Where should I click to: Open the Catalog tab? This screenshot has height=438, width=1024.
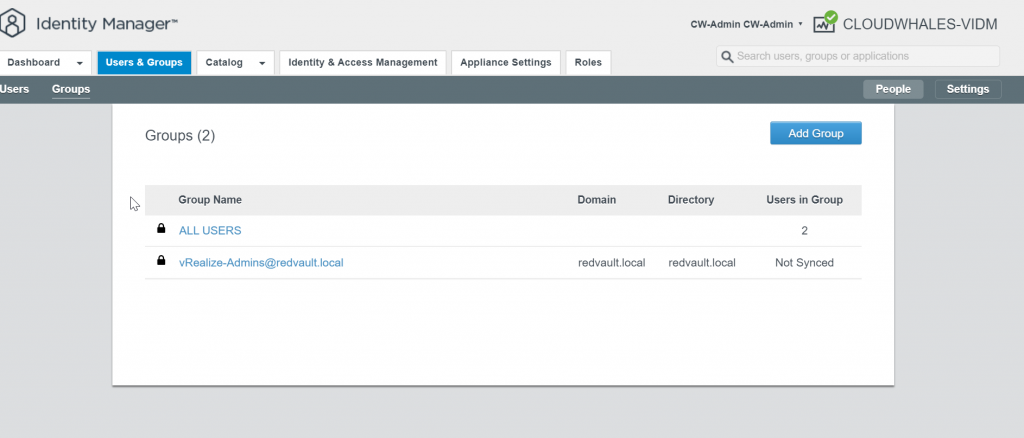click(224, 63)
